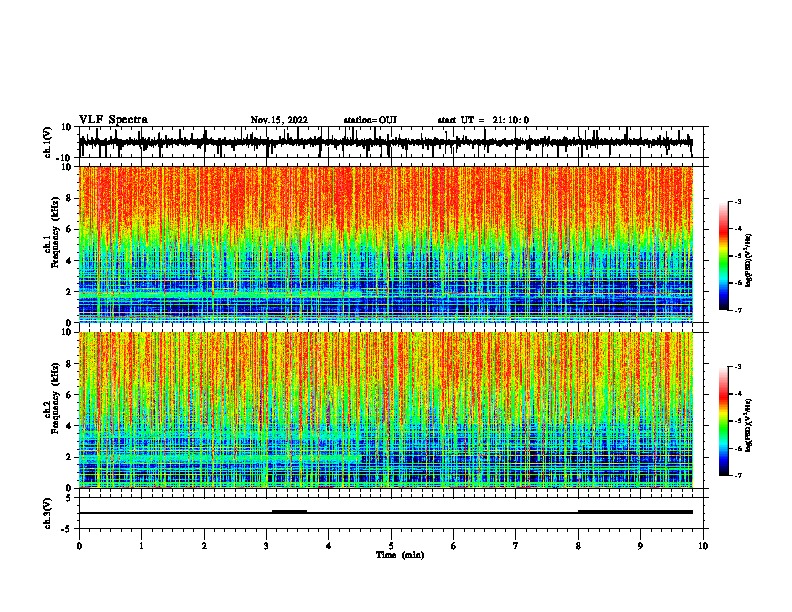This screenshot has height=612, width=792.
Task: Click the ch.1 "Frequency (kHz)" axis label
Action: point(55,232)
